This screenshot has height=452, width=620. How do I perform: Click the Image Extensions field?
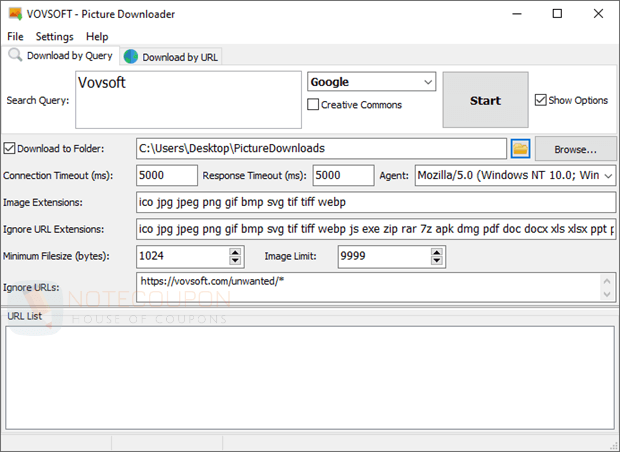(376, 202)
